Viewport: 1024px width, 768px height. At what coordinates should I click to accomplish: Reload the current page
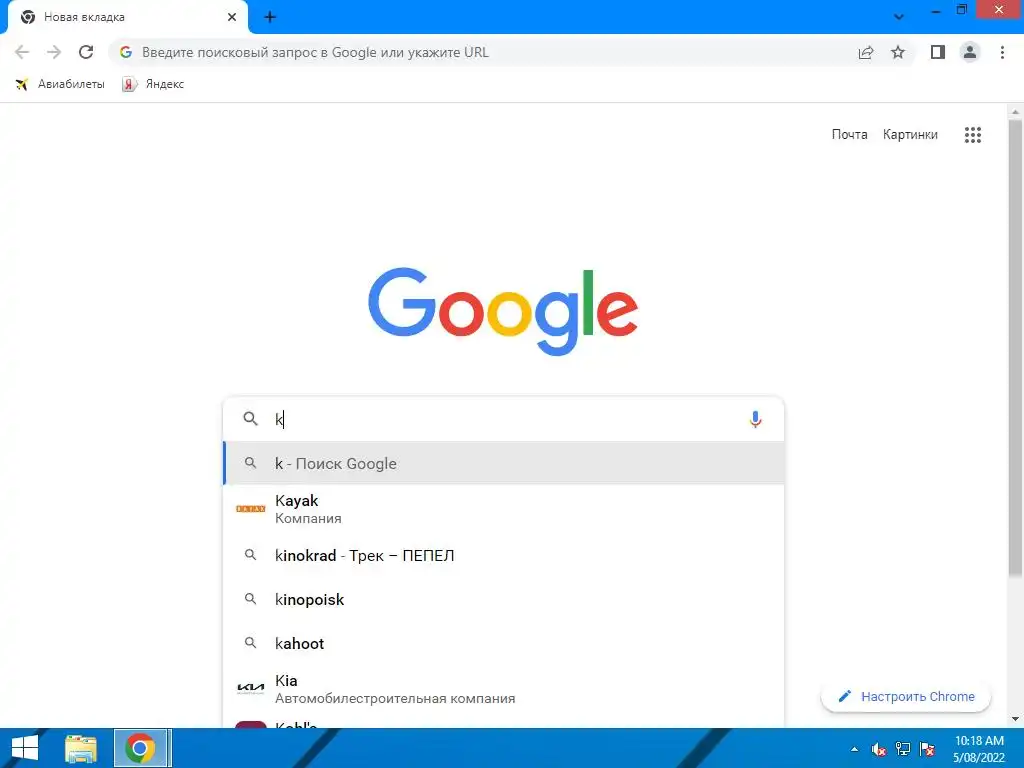86,52
